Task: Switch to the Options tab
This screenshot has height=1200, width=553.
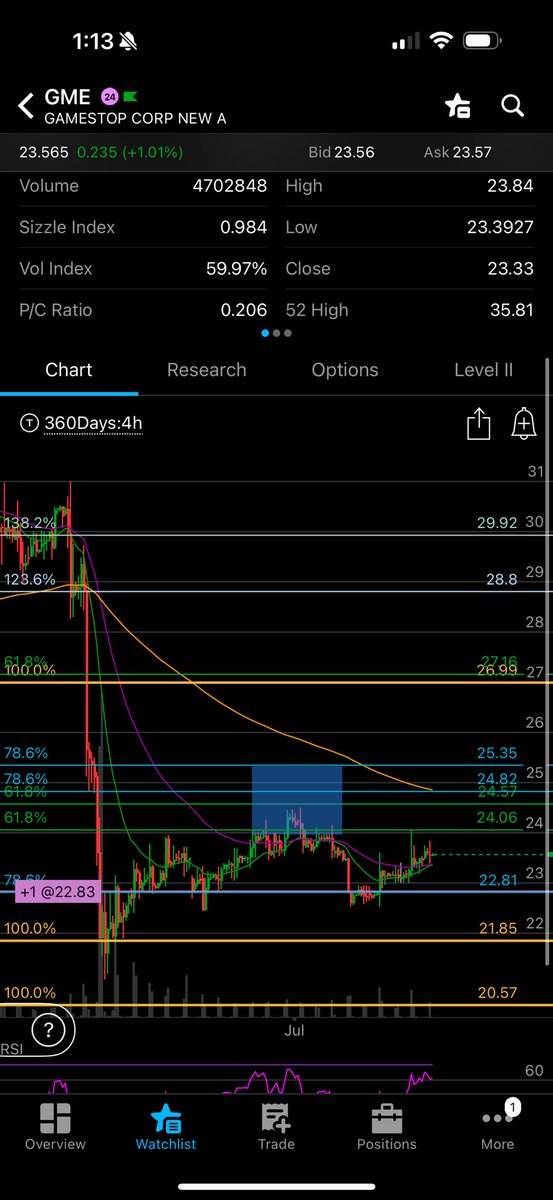Action: [345, 370]
